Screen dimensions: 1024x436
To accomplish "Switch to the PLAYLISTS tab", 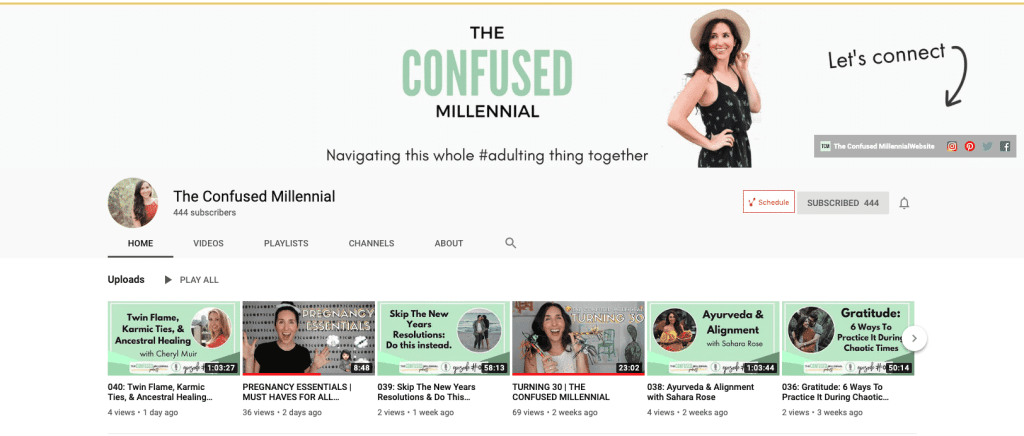I will (286, 243).
